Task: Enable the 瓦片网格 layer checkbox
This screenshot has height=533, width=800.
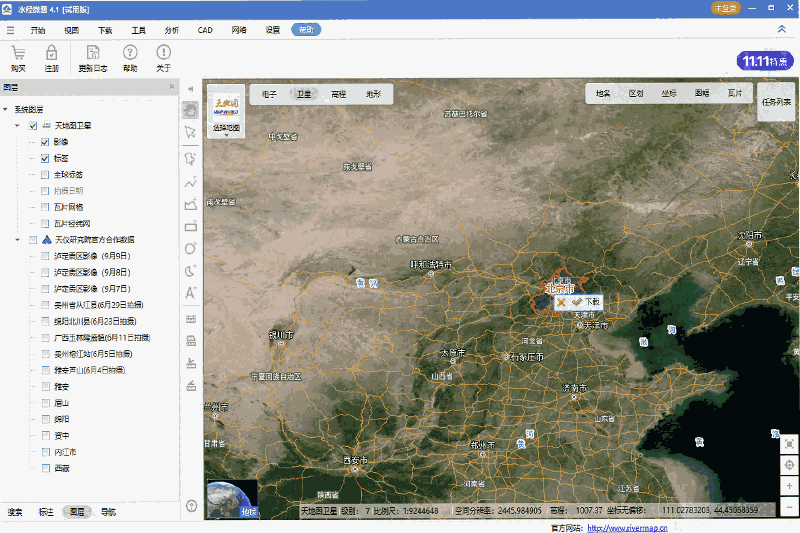Action: 45,207
